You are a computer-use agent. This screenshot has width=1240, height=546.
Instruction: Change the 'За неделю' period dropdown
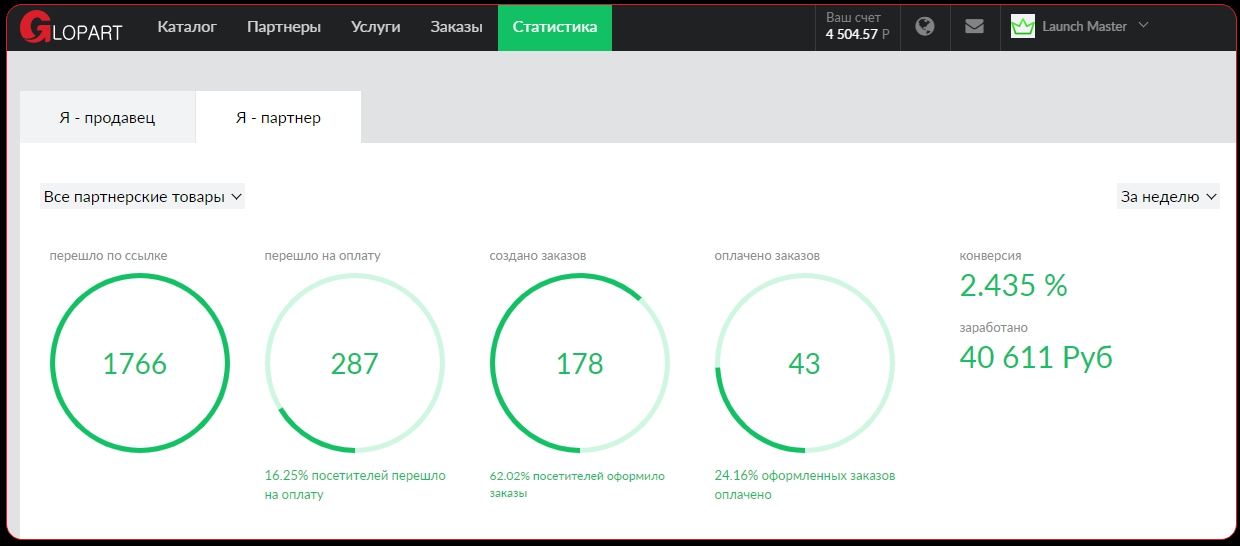[x=1168, y=197]
